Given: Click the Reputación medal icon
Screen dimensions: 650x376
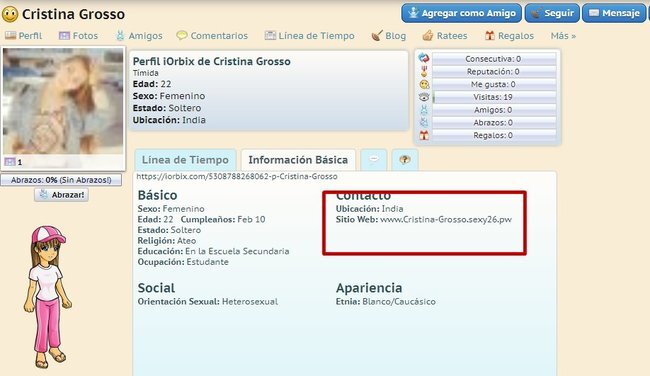Looking at the screenshot, I should click(x=424, y=71).
